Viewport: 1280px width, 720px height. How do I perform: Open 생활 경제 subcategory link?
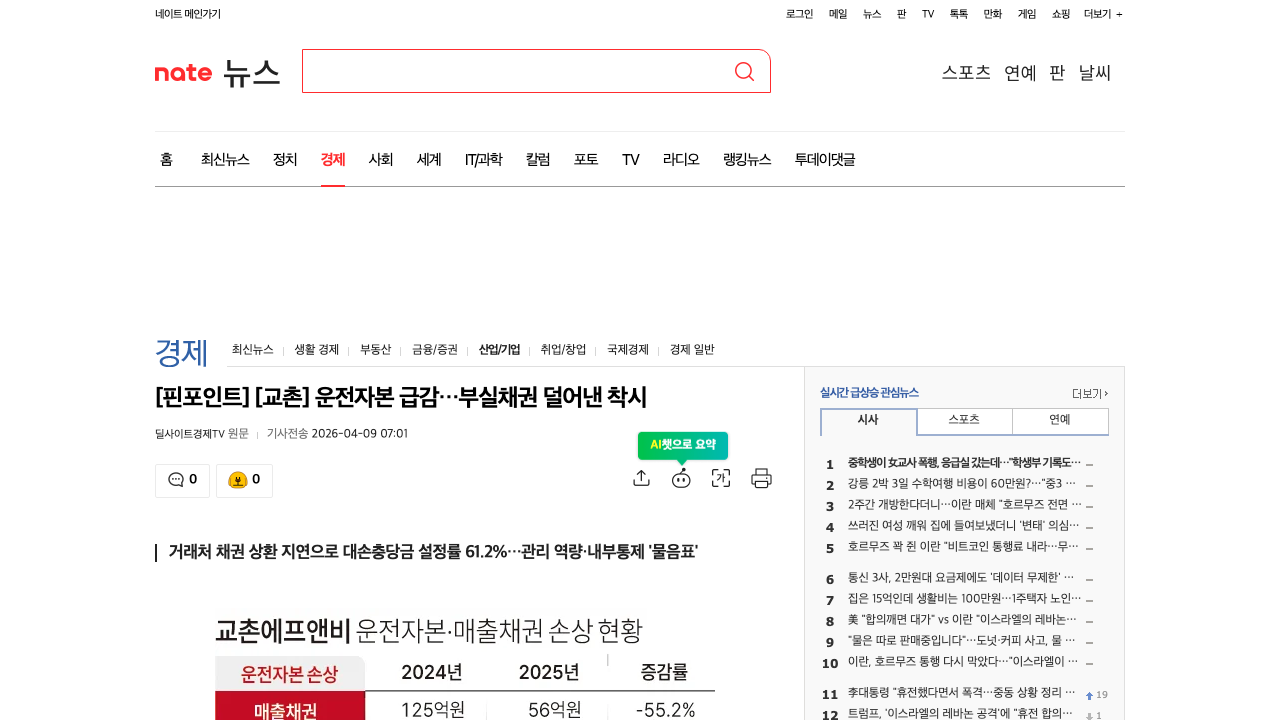(315, 350)
